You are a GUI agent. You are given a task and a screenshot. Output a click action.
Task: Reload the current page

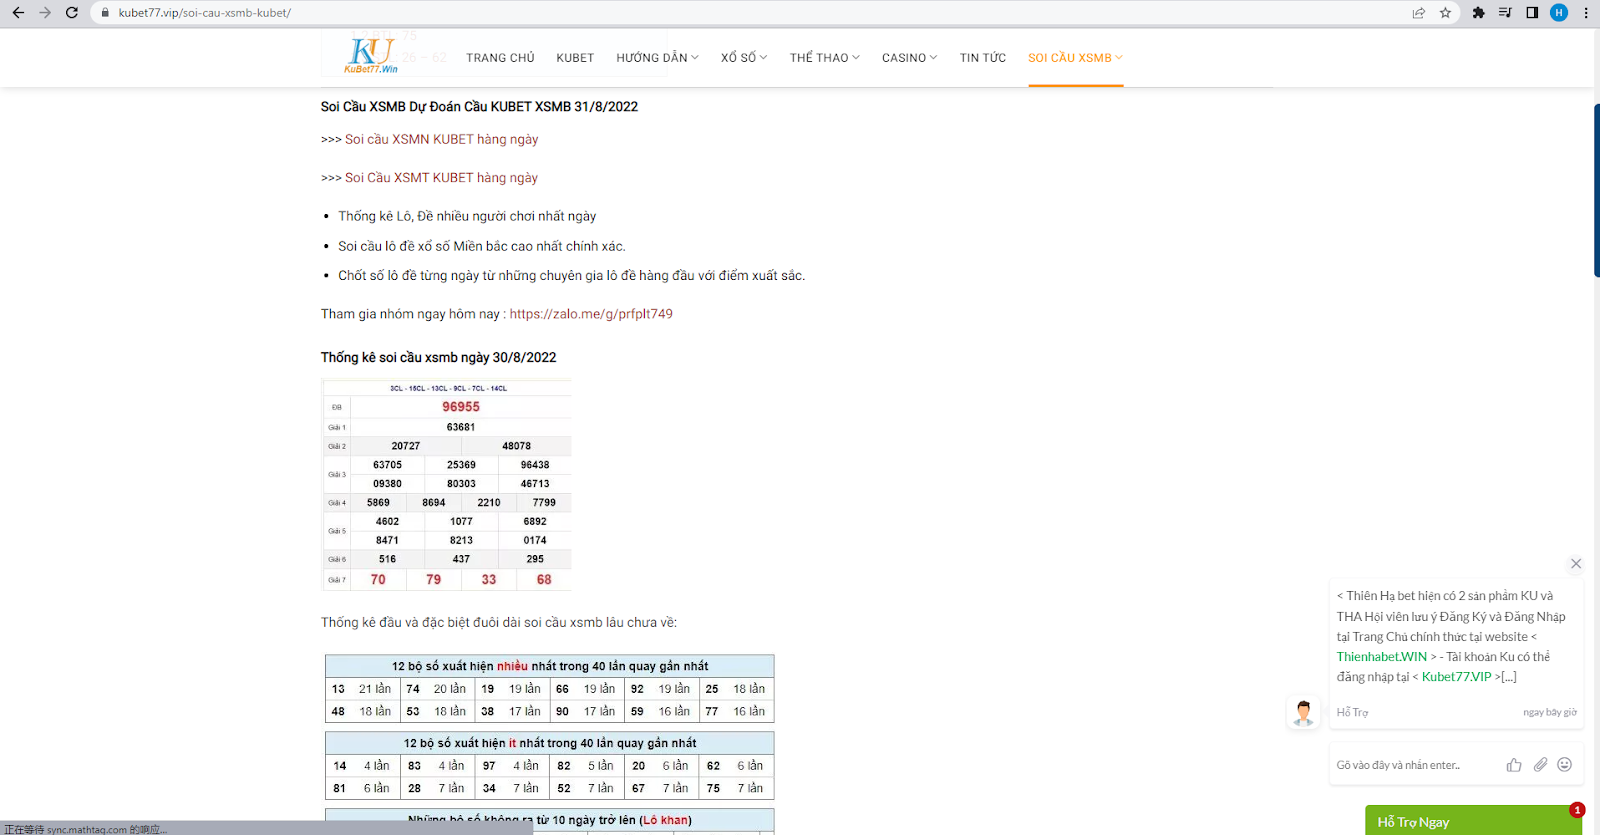click(72, 13)
